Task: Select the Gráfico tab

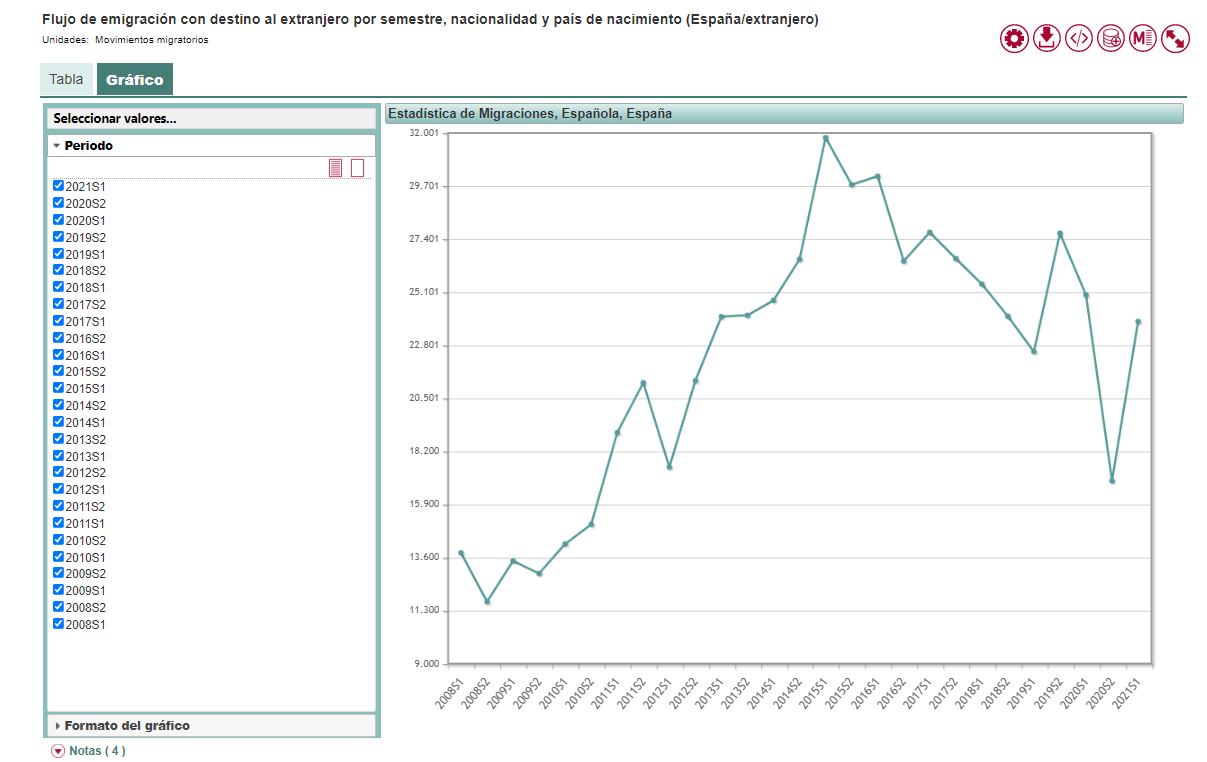Action: point(135,80)
